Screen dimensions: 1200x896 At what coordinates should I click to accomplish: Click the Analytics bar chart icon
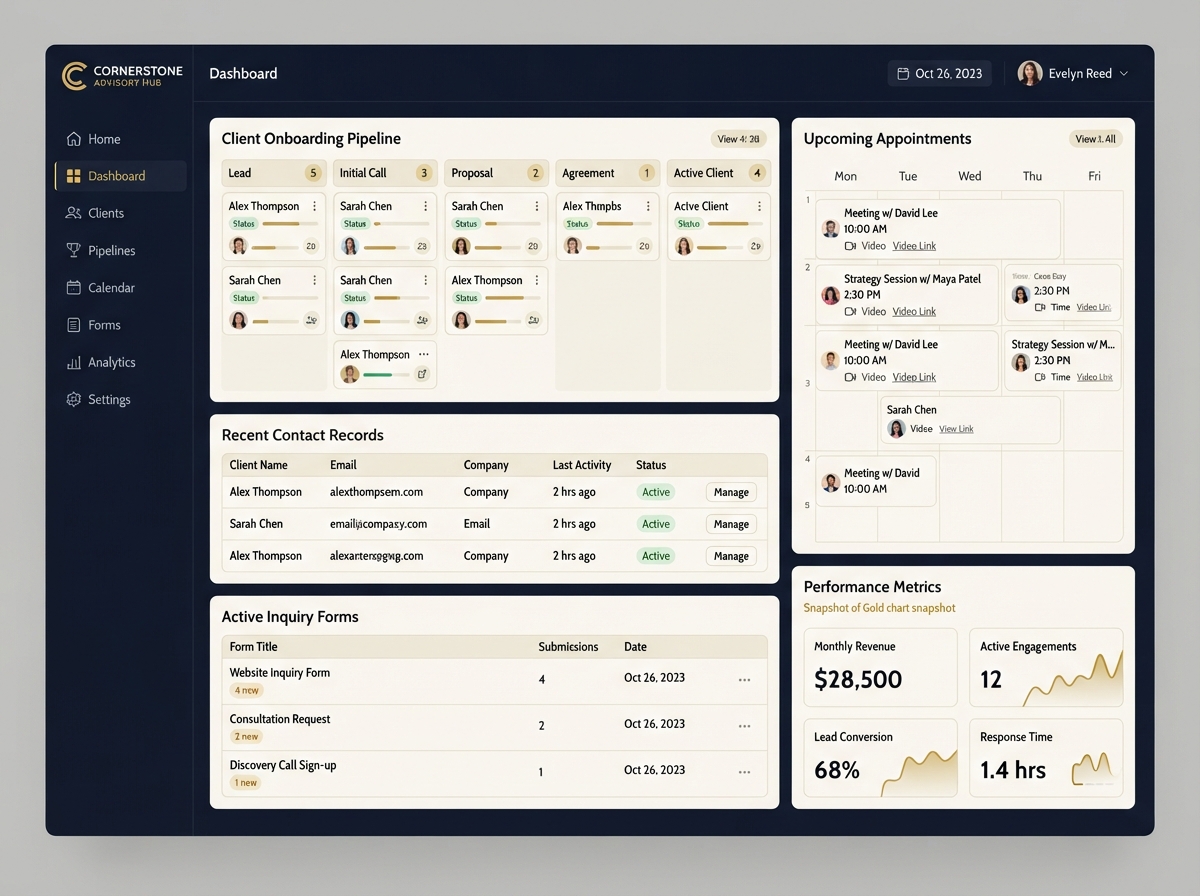coord(73,362)
